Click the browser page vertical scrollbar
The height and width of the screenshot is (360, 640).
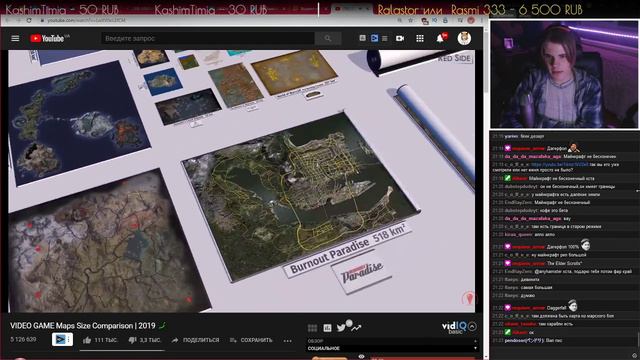(486, 61)
